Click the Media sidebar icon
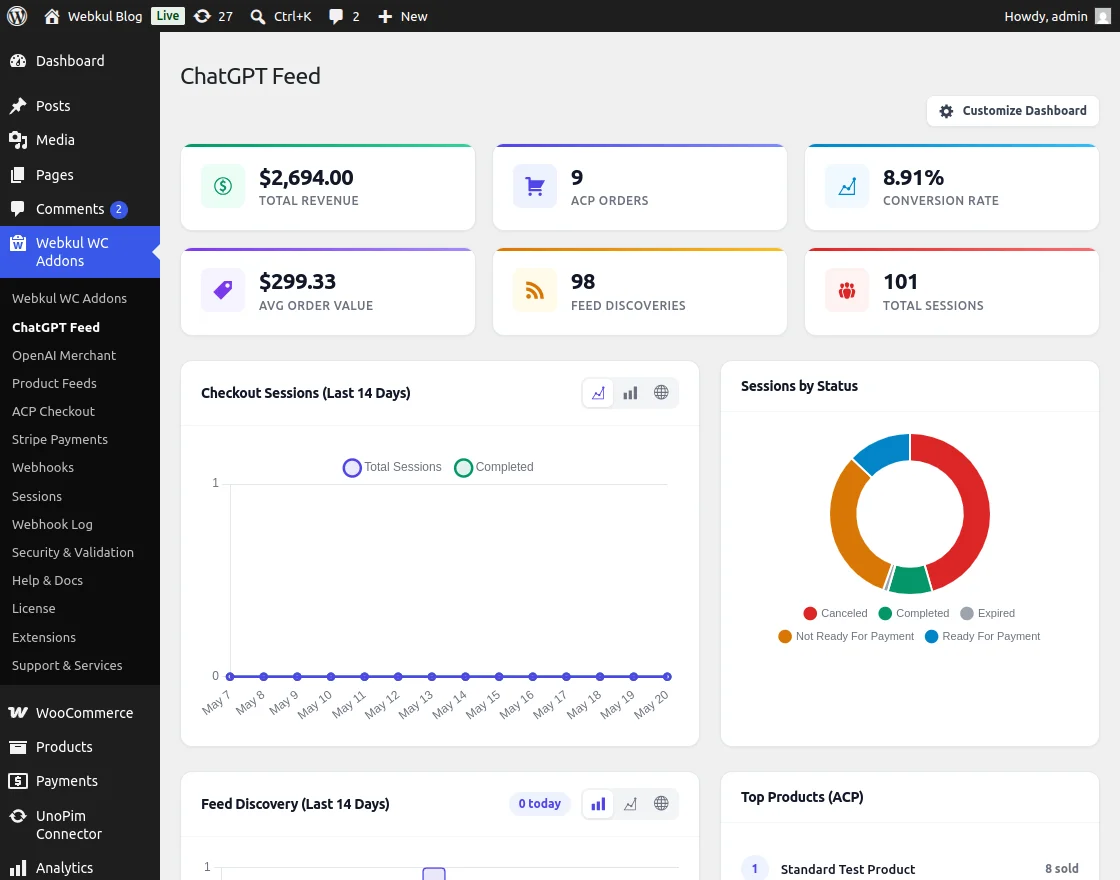 pos(18,140)
